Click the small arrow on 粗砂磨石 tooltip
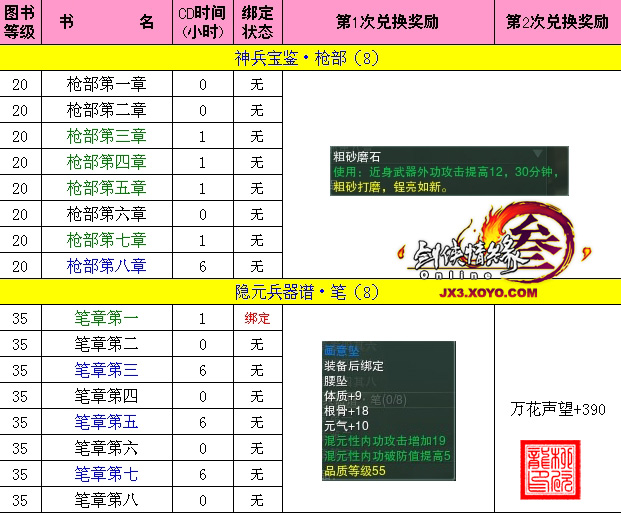 pyautogui.click(x=538, y=154)
